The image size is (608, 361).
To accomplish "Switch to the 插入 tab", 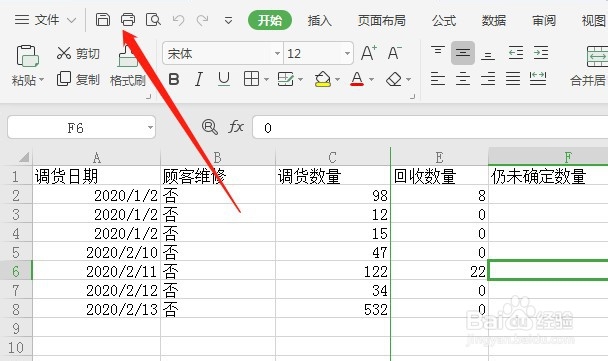I will [x=320, y=20].
